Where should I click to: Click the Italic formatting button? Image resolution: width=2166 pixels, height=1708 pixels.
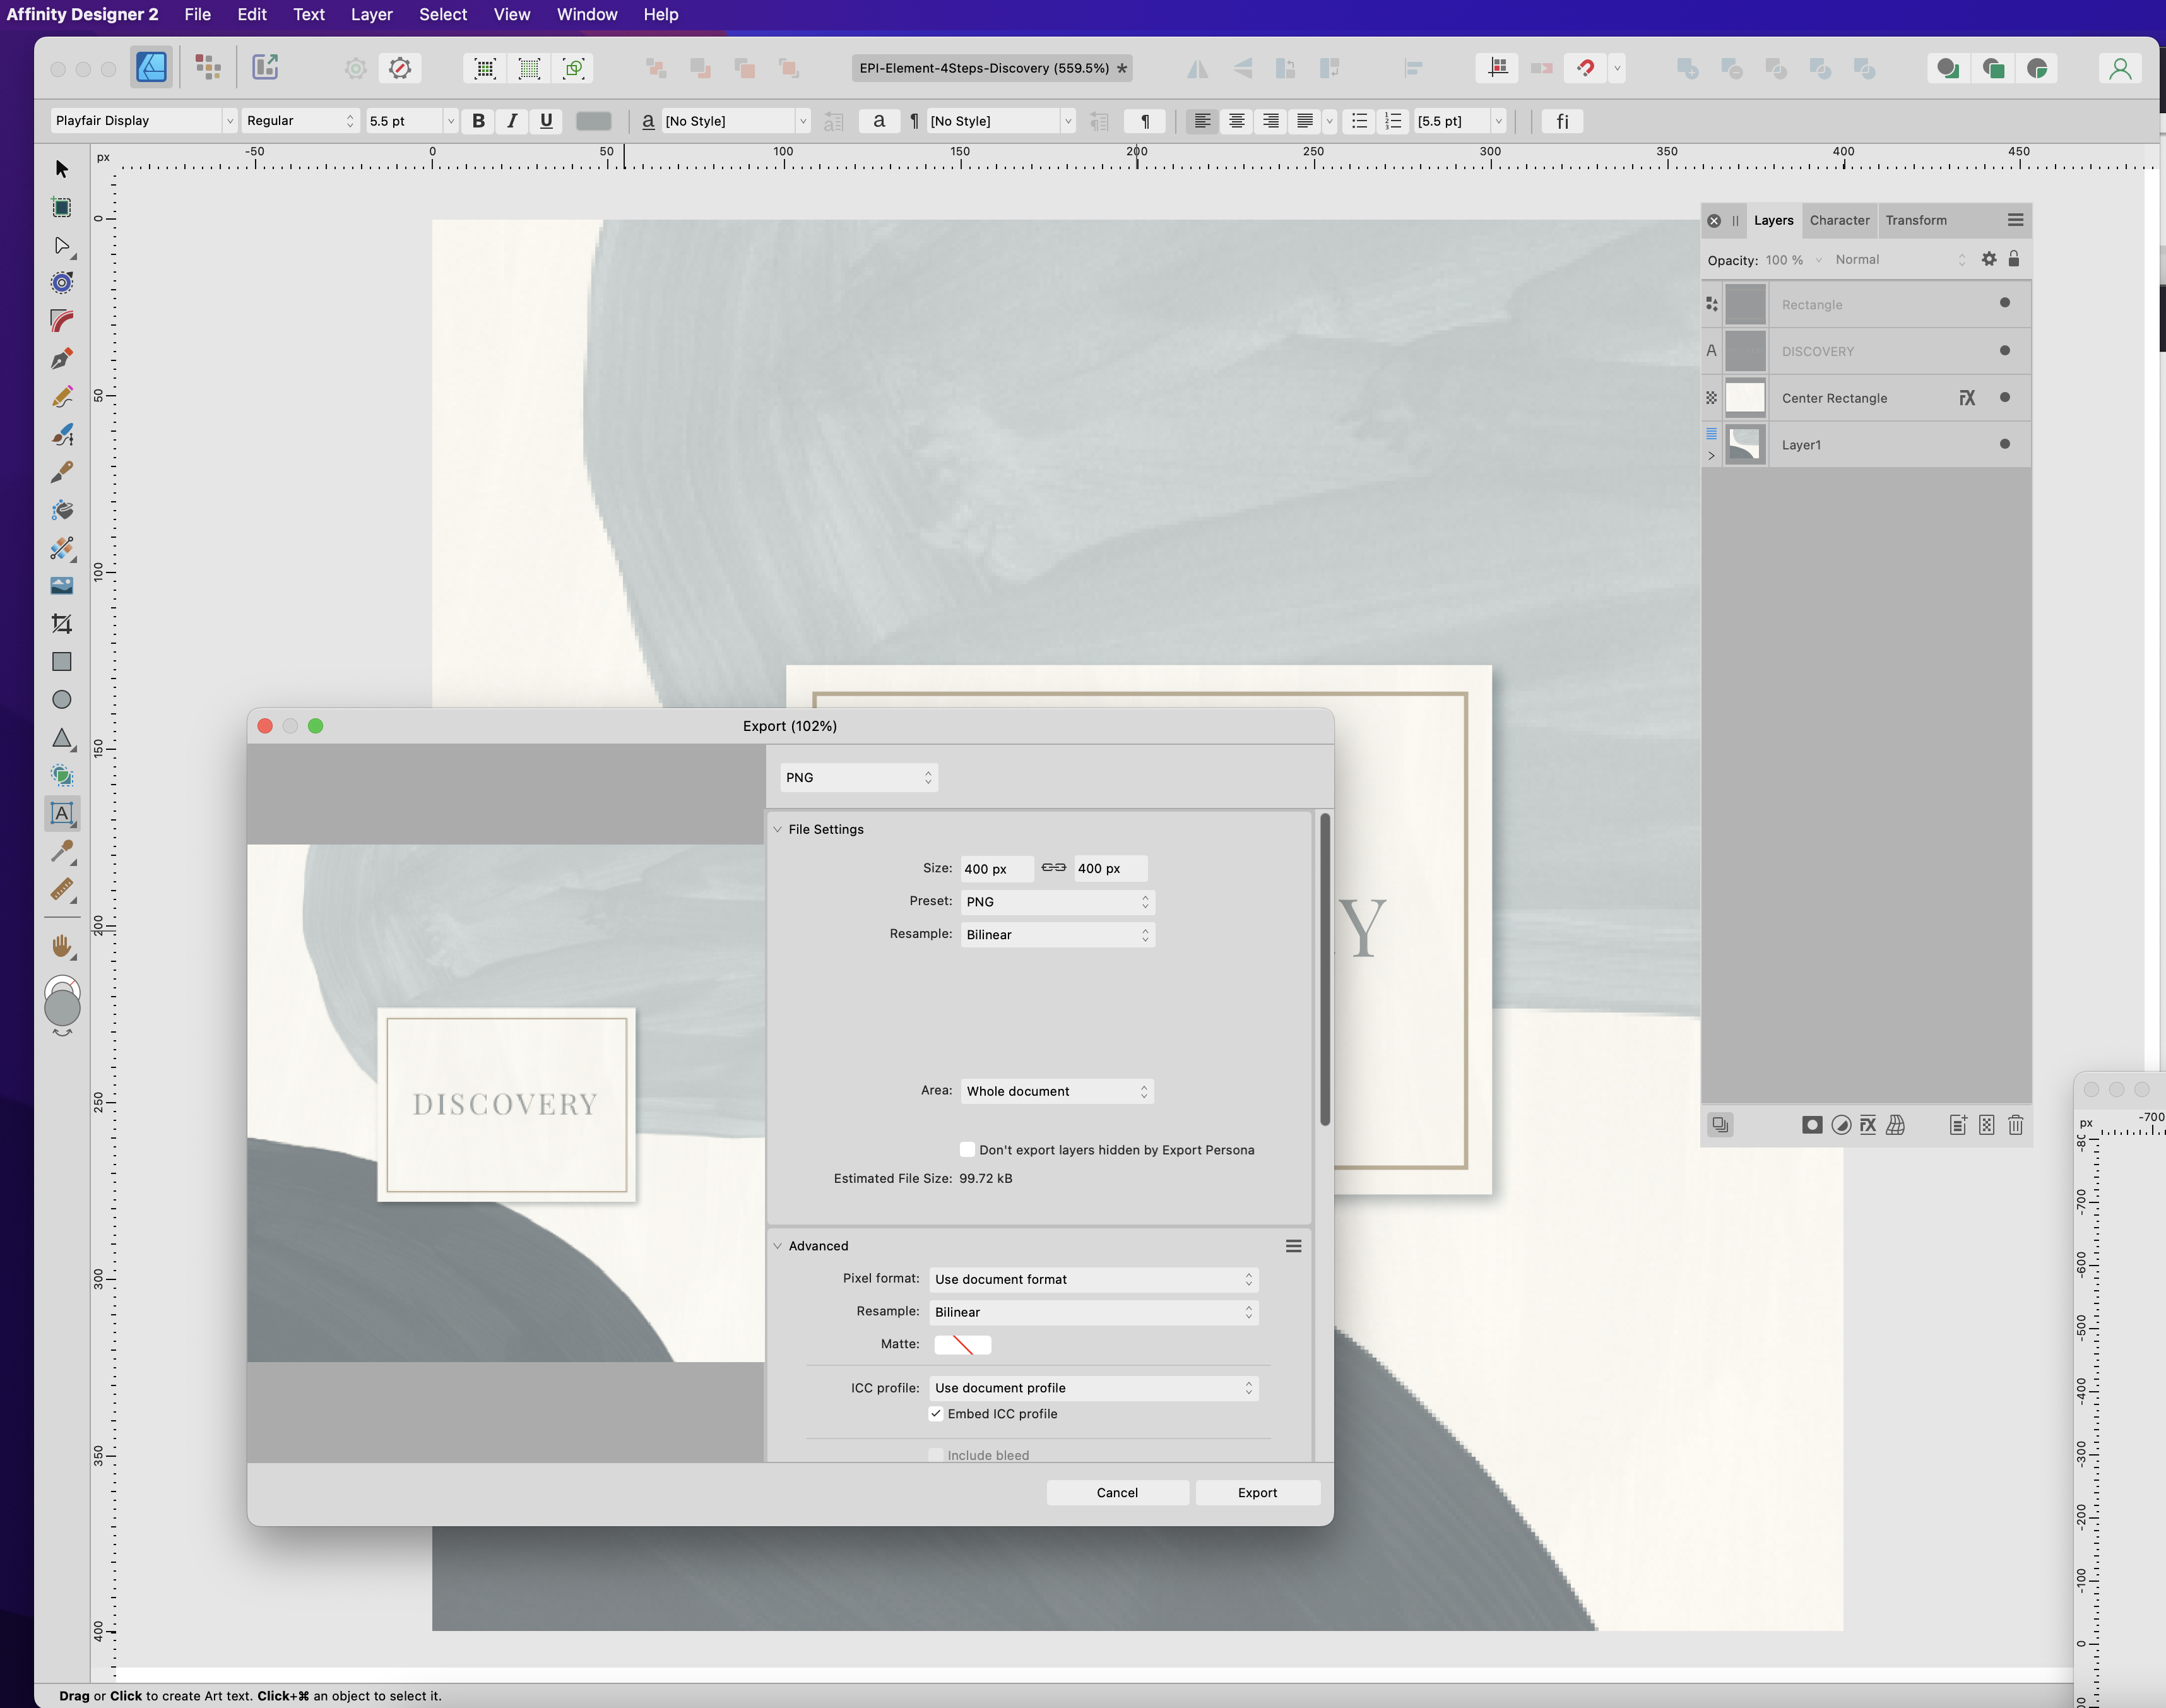click(512, 121)
